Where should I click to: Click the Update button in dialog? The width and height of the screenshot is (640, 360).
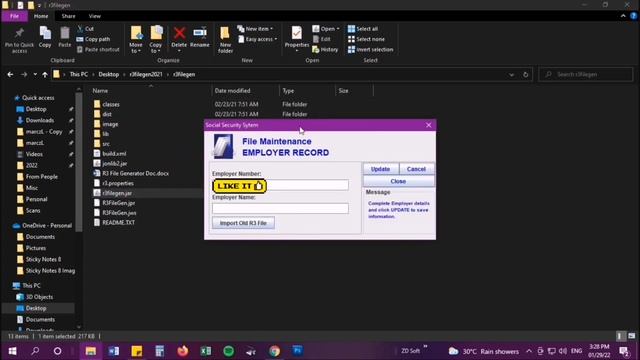point(380,169)
